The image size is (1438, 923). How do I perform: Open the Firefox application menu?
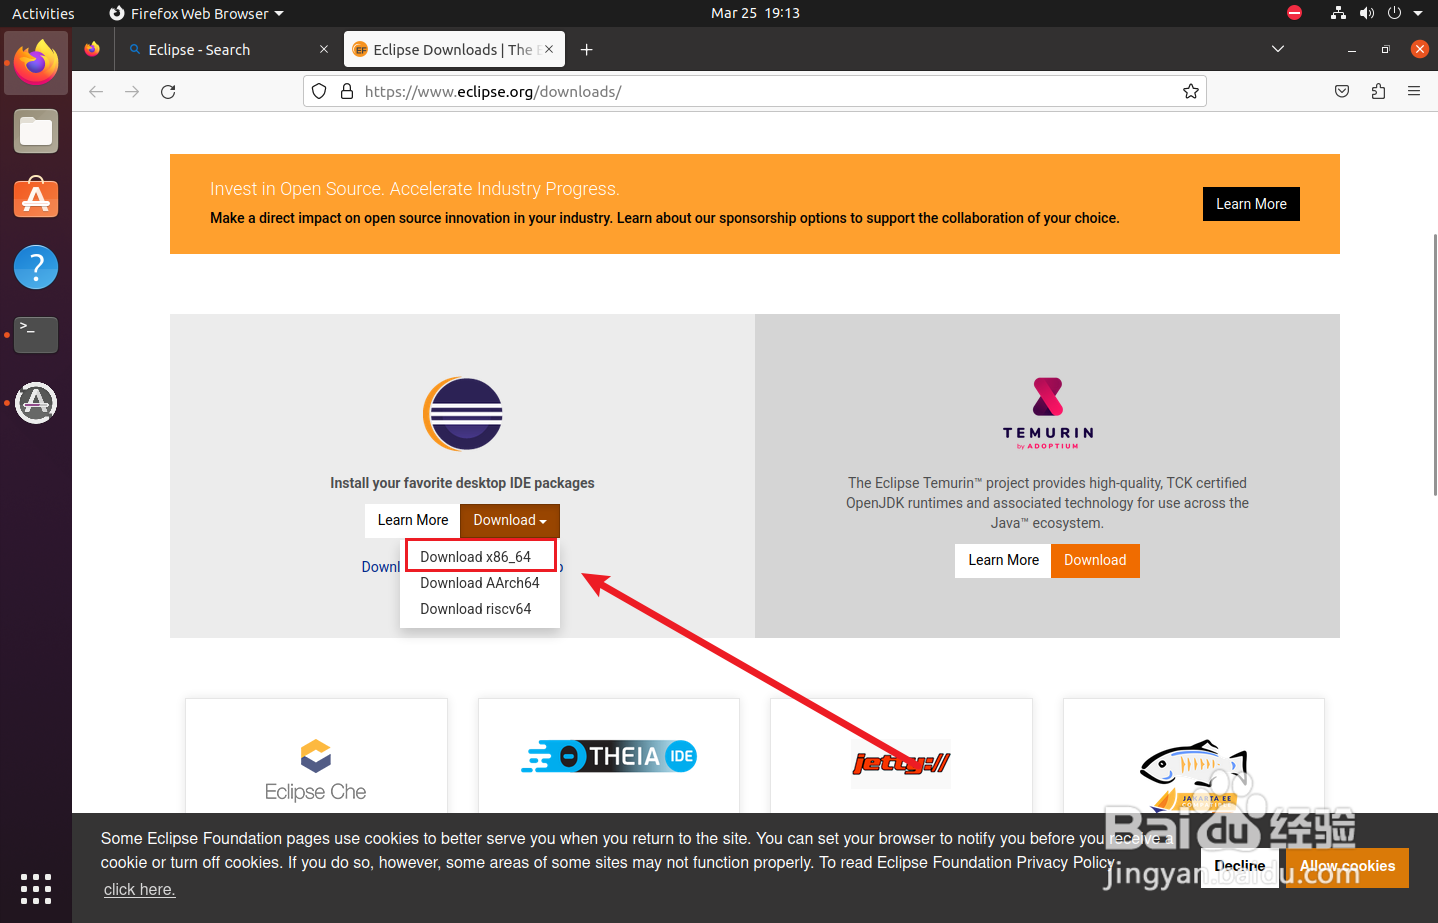click(x=1414, y=92)
